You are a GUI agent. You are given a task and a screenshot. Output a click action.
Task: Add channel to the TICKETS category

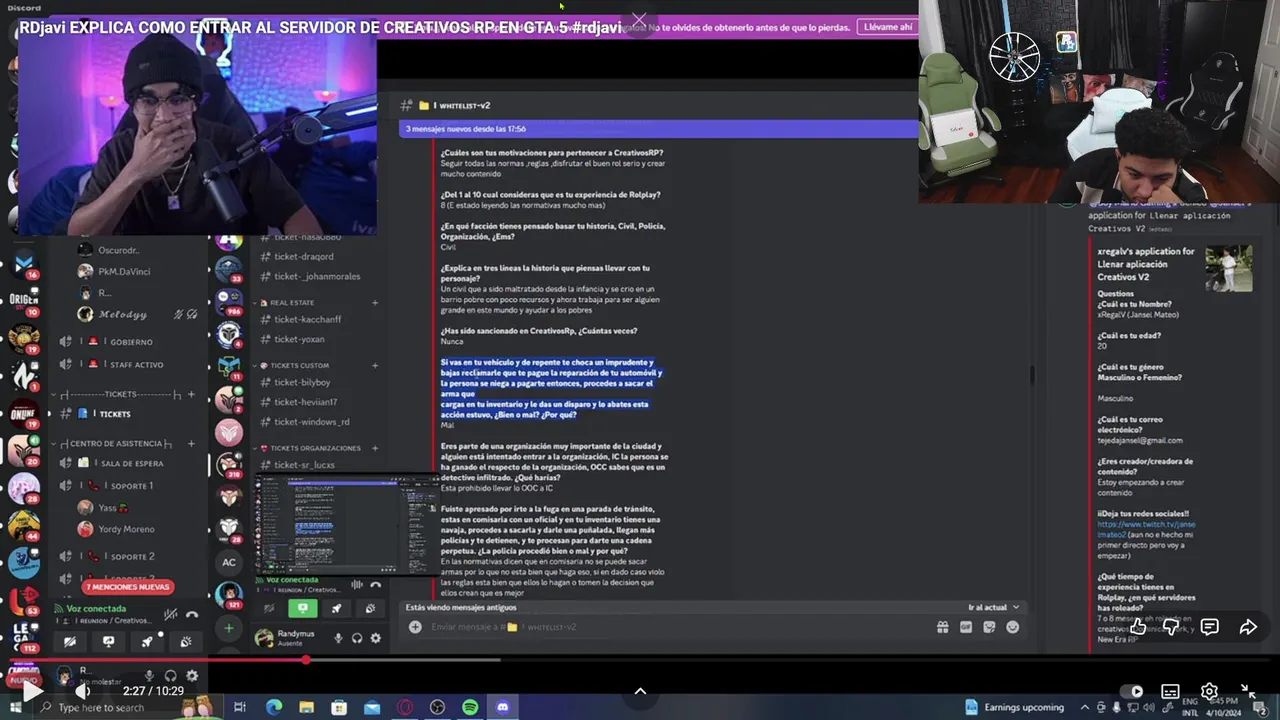[x=191, y=394]
